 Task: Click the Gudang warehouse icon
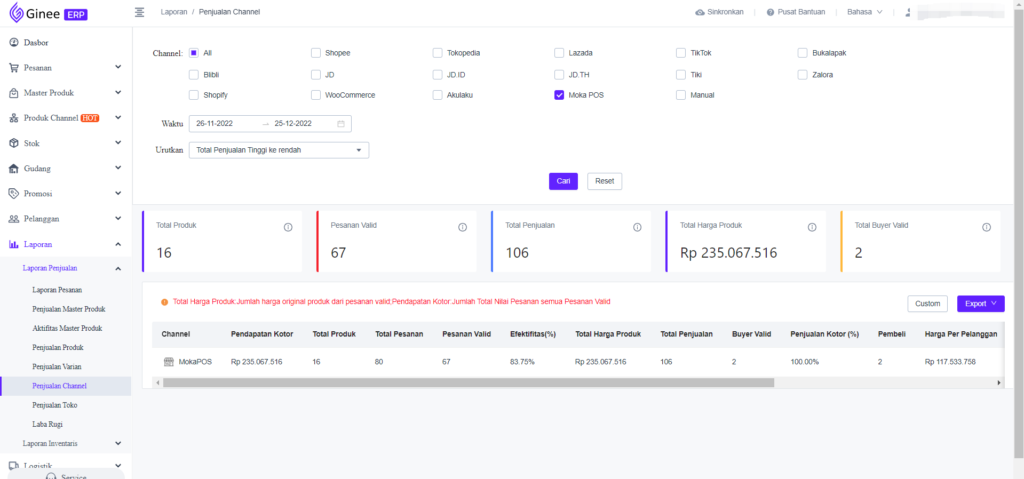coord(14,169)
